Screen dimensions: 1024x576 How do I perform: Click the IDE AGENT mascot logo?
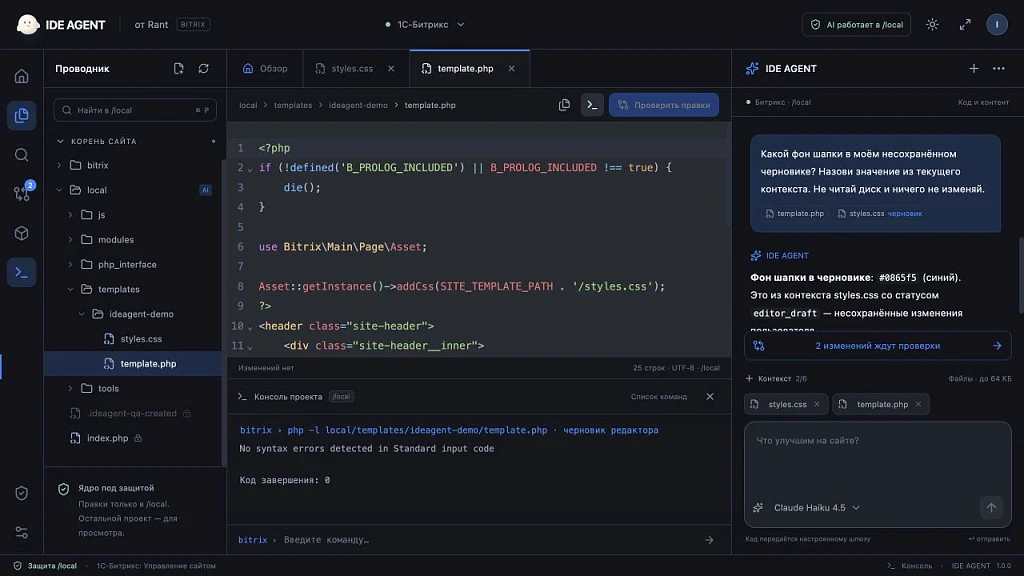[28, 25]
